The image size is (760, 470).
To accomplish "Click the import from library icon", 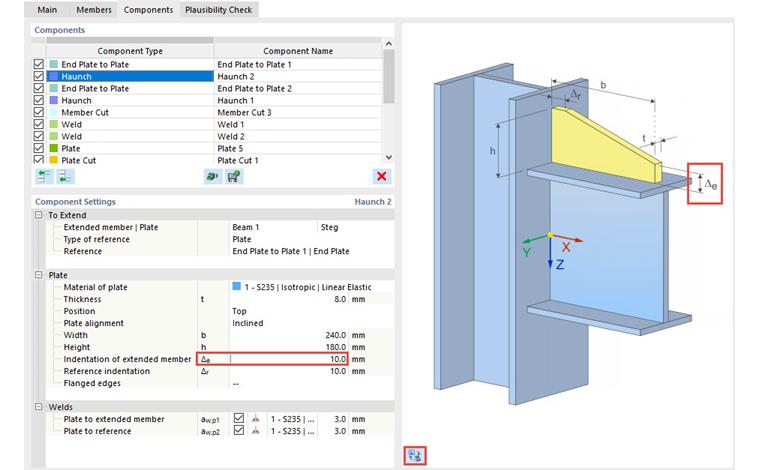I will tap(212, 176).
